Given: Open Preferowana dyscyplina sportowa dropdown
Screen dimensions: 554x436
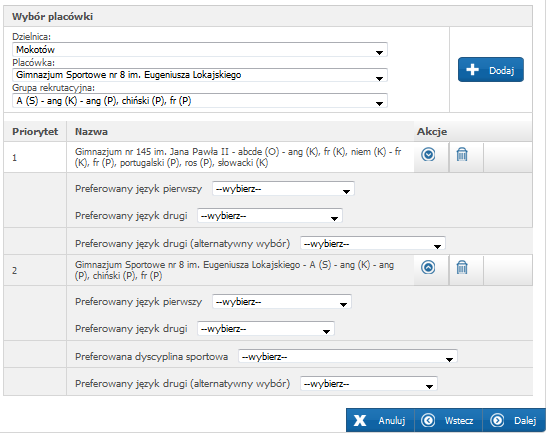Looking at the screenshot, I should click(348, 357).
